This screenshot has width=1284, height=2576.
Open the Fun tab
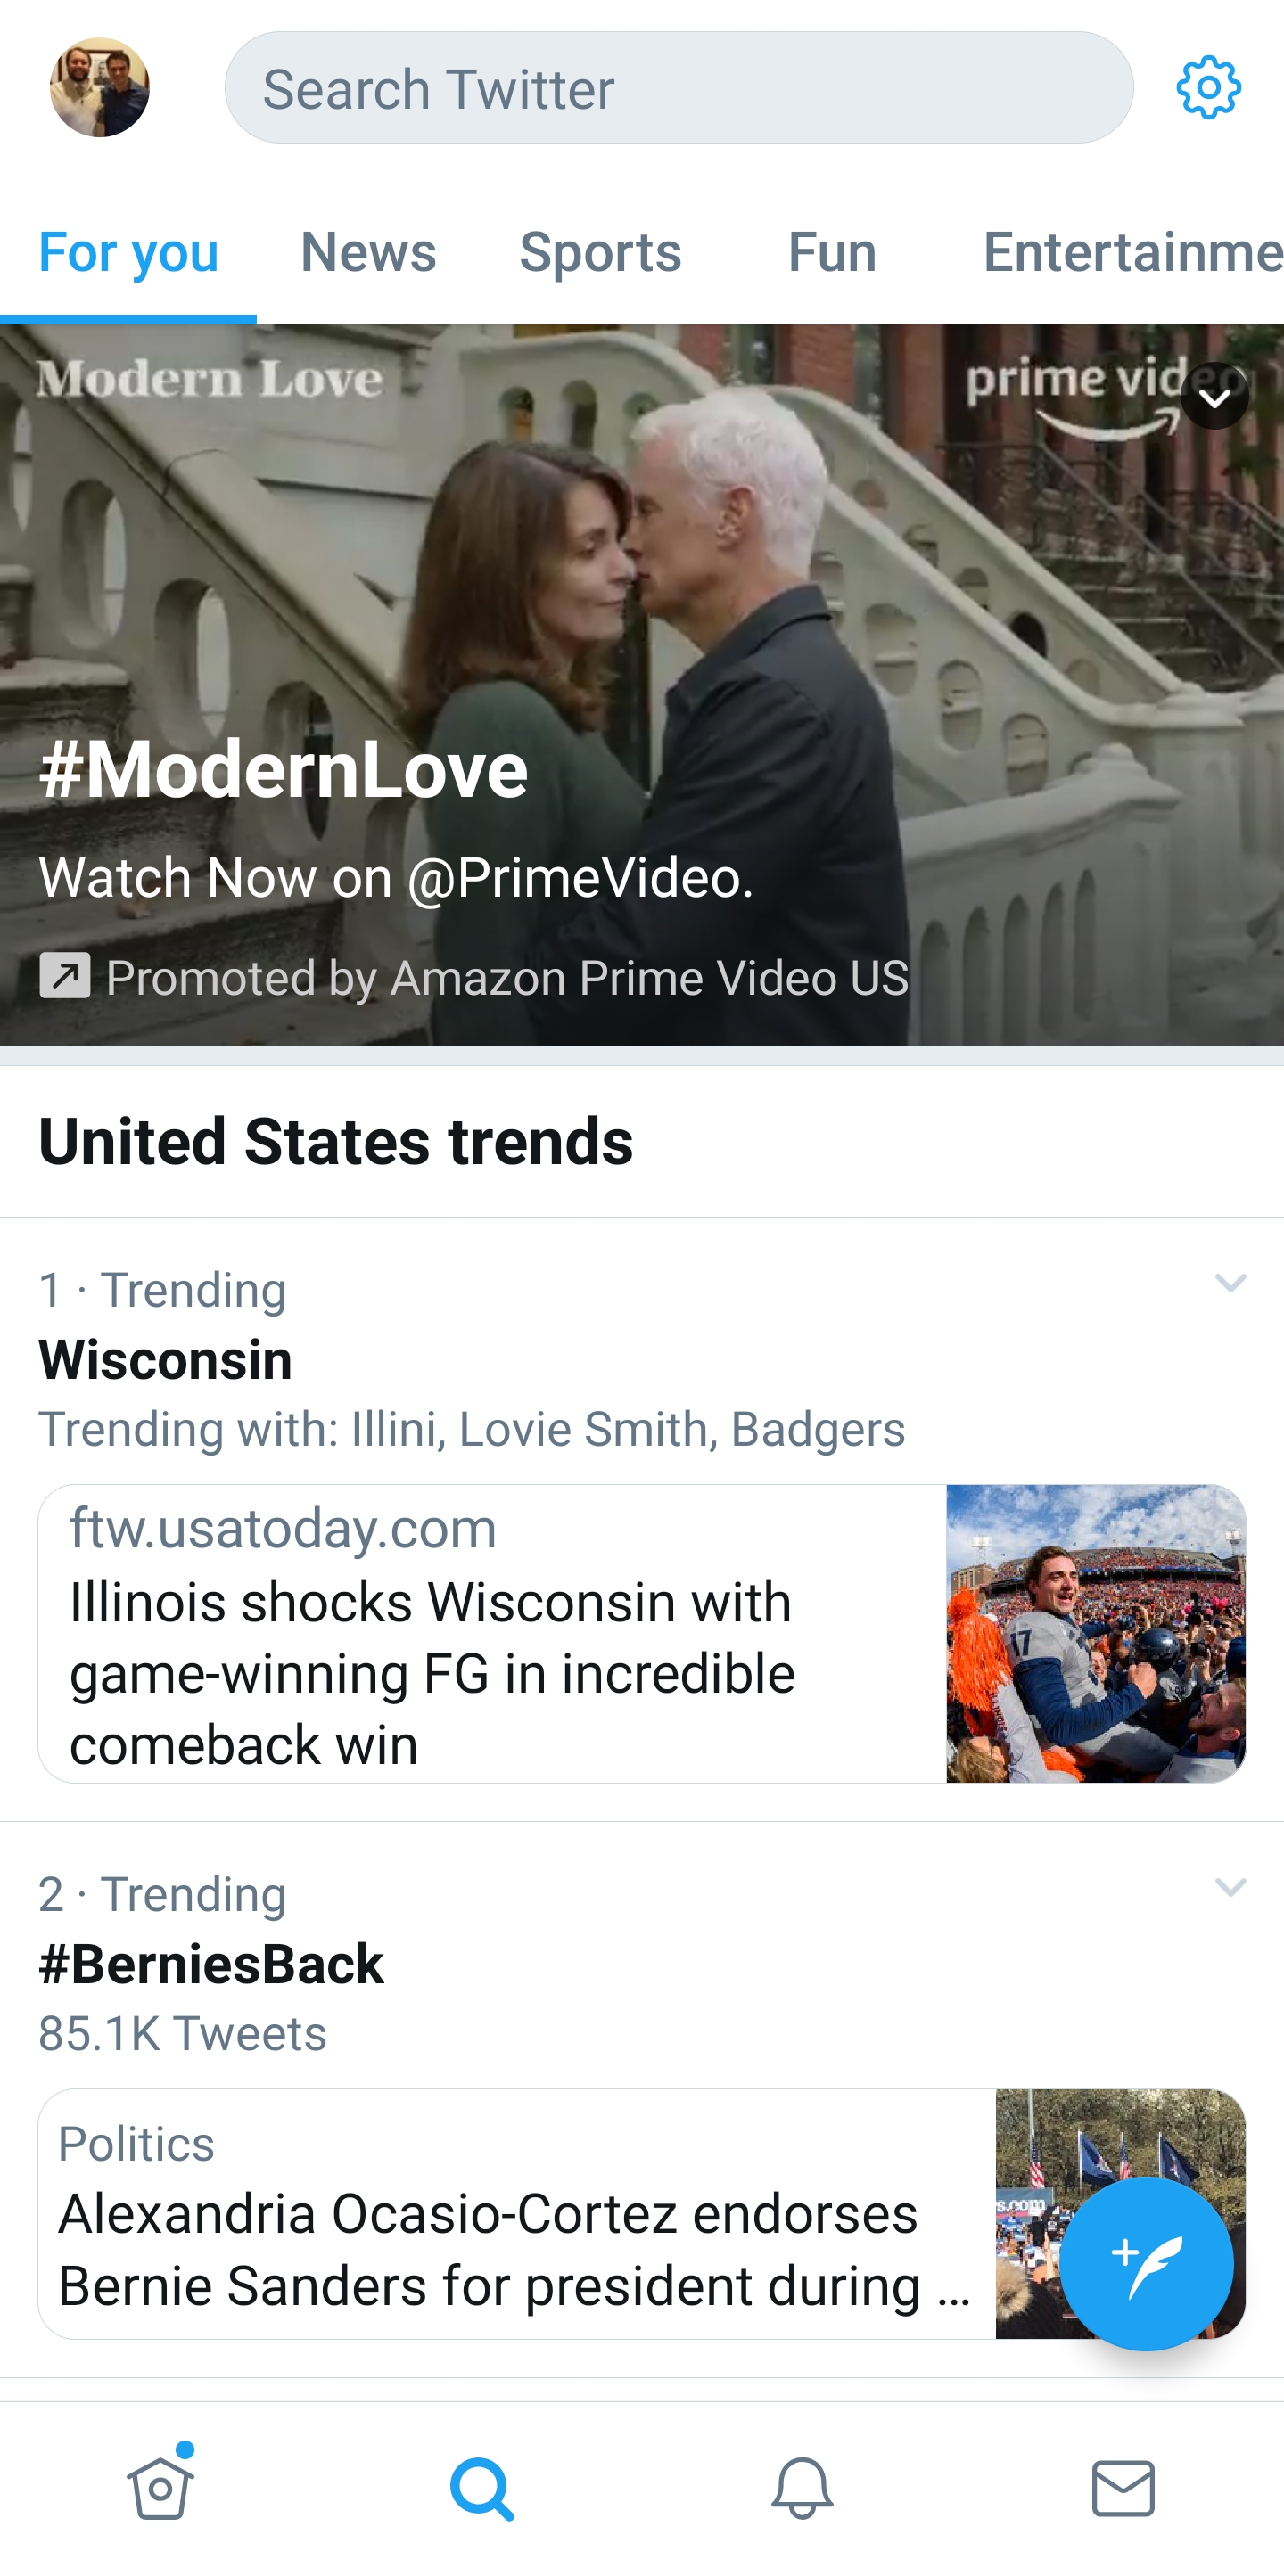point(831,253)
